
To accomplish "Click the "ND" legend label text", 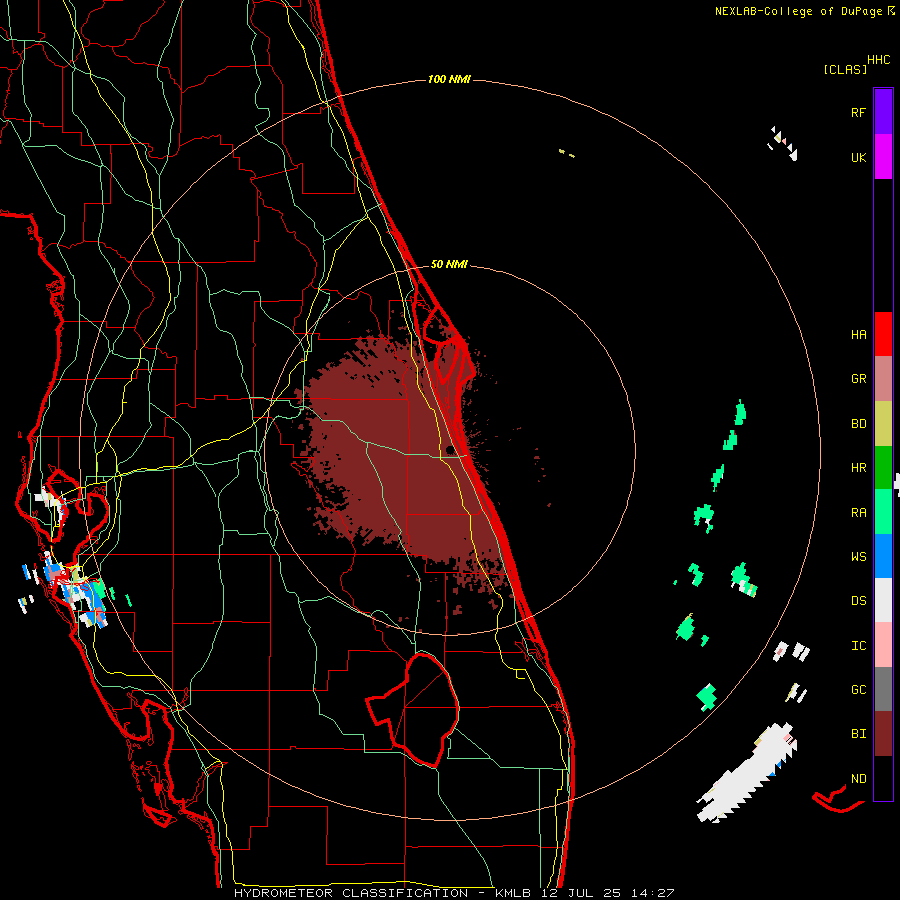I will [x=858, y=779].
